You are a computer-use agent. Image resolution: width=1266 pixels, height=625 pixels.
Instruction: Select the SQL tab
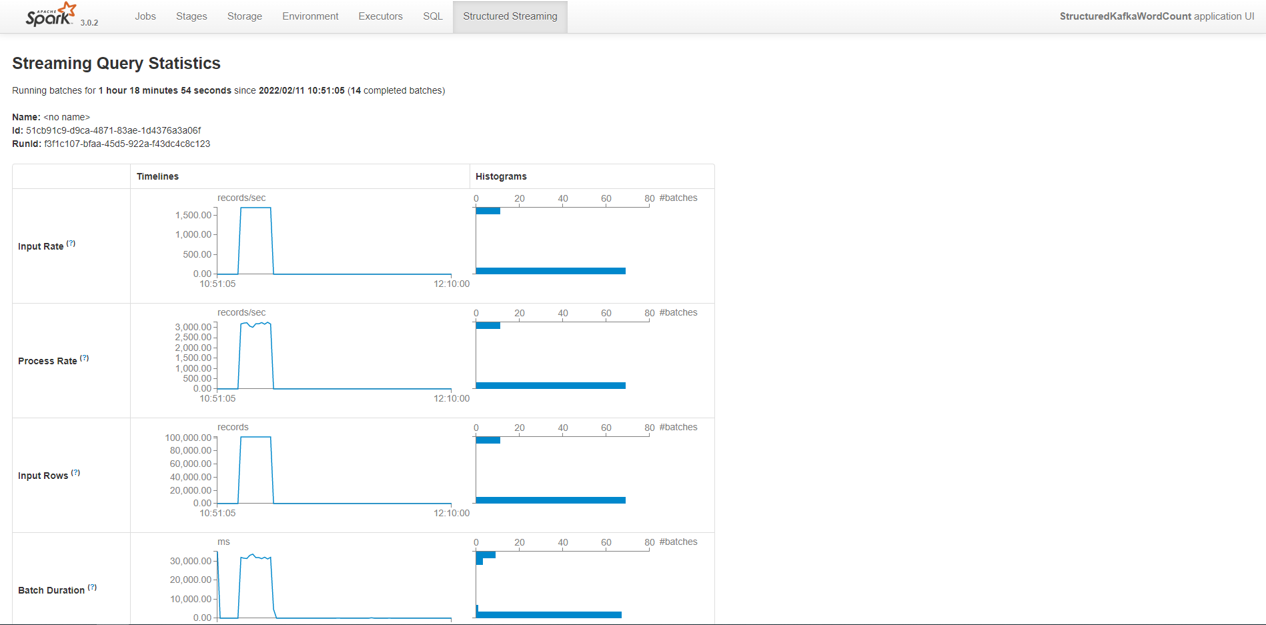click(432, 17)
